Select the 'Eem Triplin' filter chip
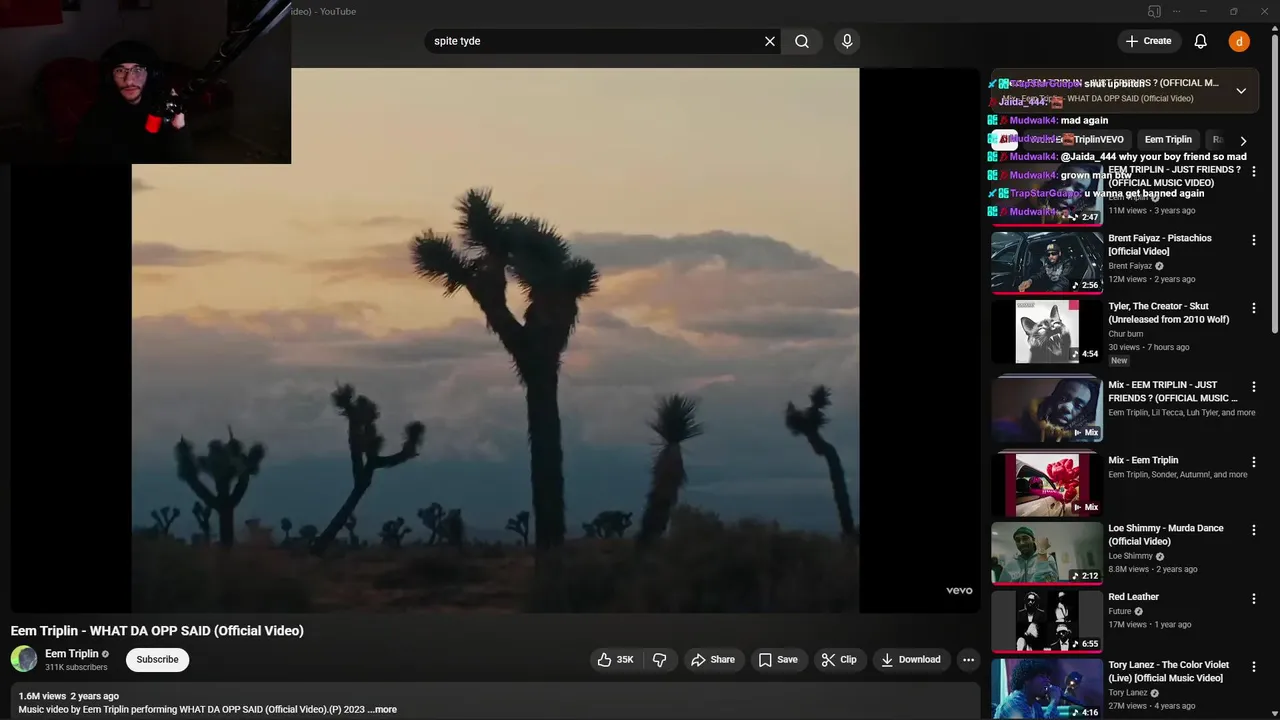This screenshot has height=720, width=1280. click(x=1168, y=140)
